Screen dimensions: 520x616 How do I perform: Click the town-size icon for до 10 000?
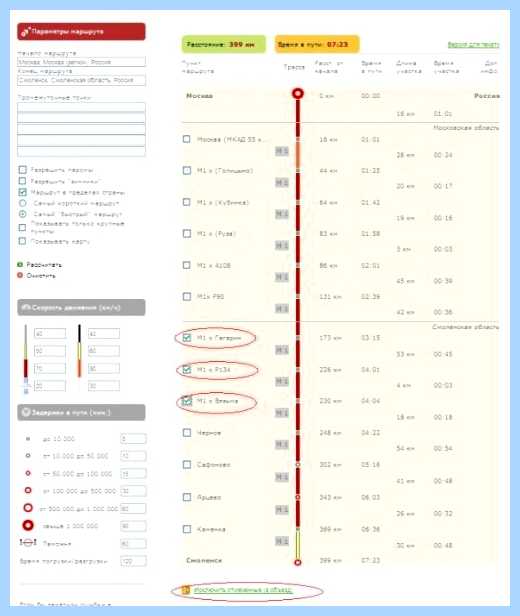(x=27, y=438)
